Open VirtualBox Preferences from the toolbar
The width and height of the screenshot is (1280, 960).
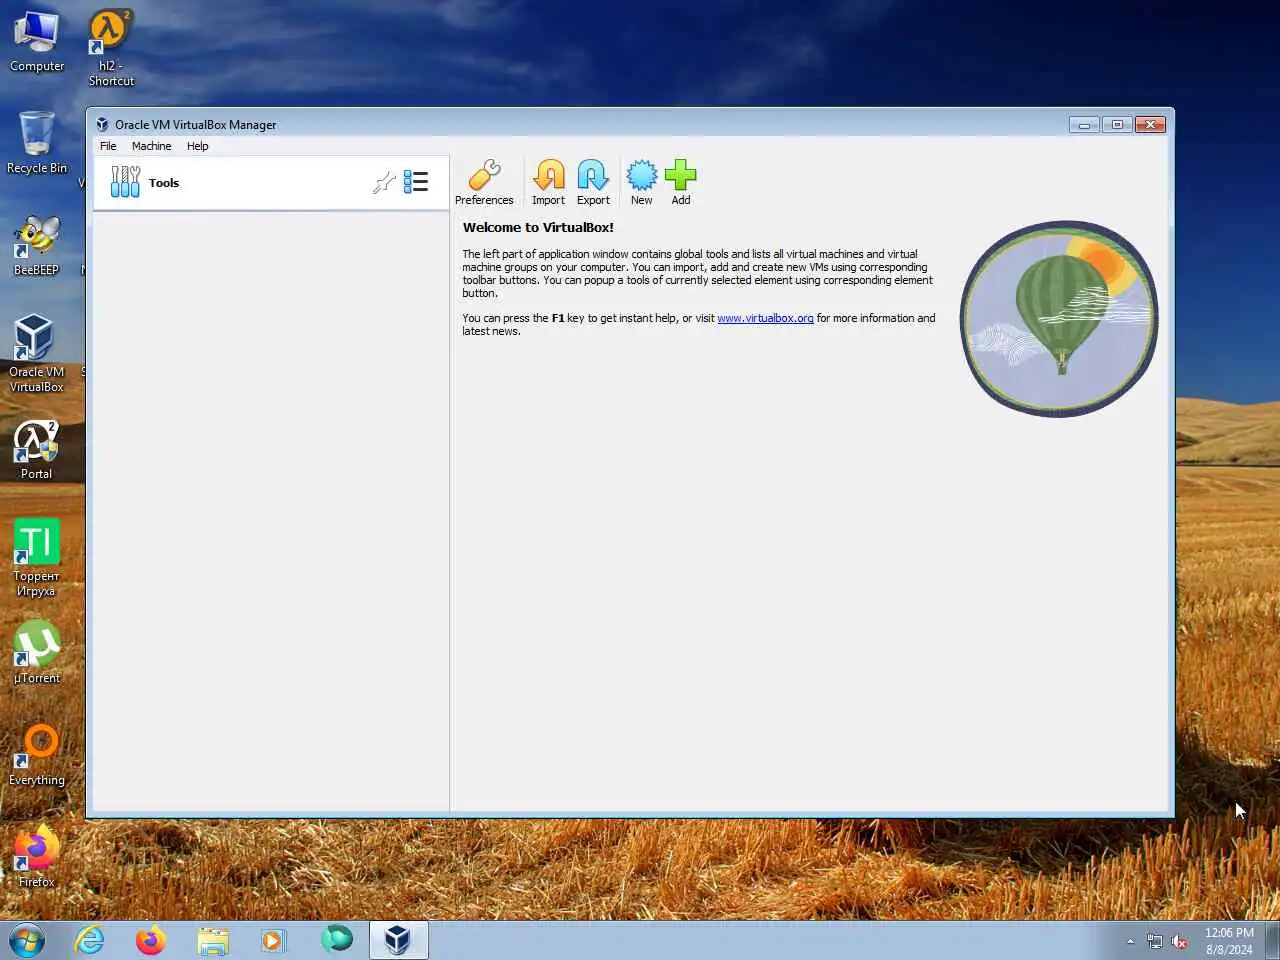pos(484,182)
